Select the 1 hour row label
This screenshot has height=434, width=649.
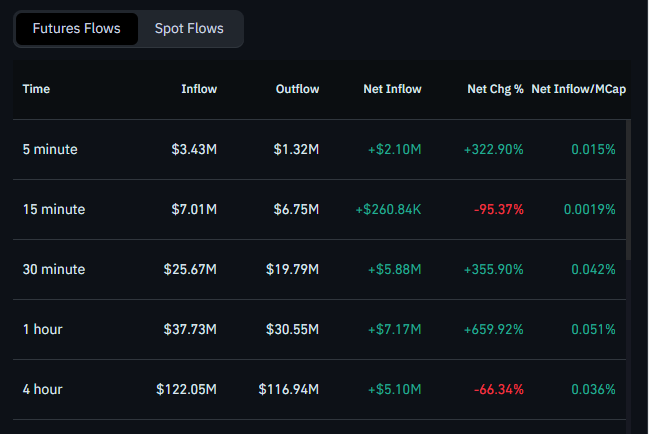click(43, 329)
